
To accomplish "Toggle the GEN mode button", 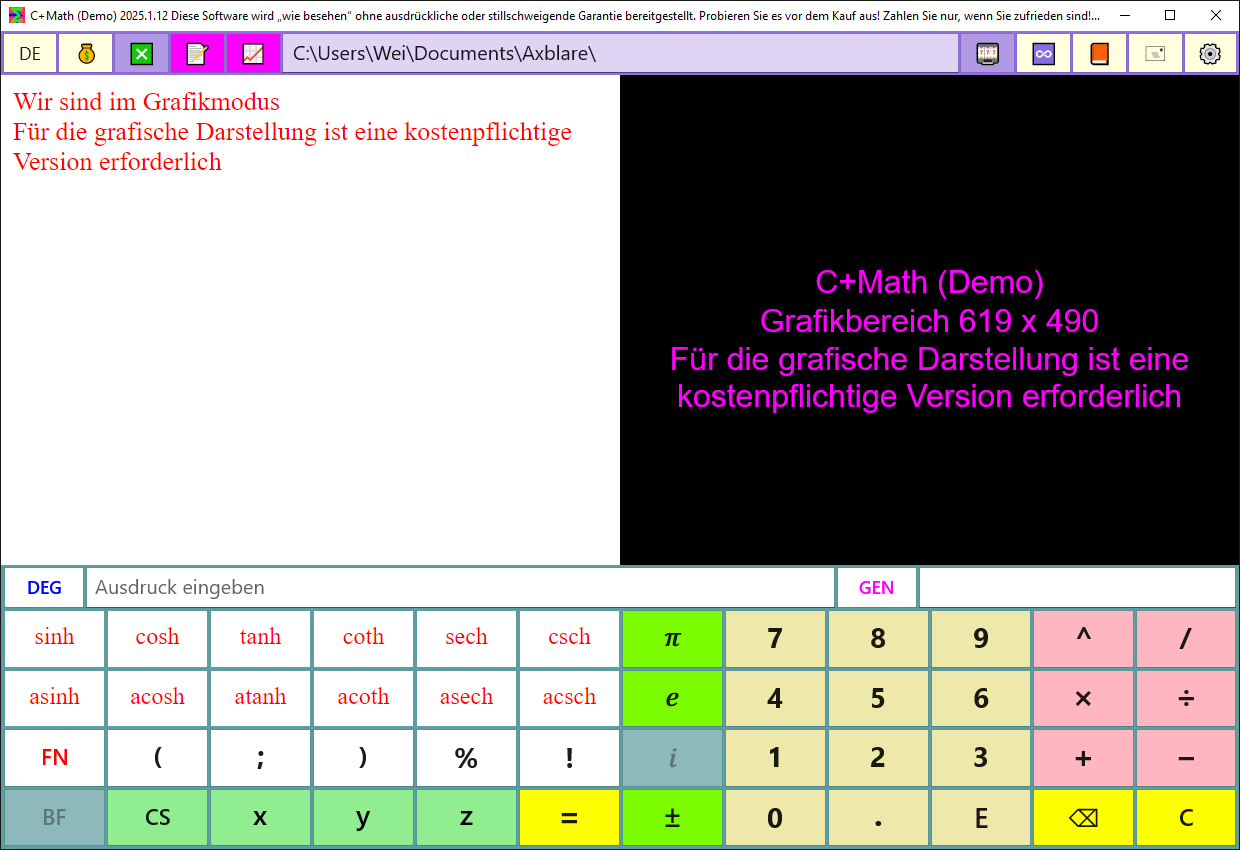I will pyautogui.click(x=877, y=588).
